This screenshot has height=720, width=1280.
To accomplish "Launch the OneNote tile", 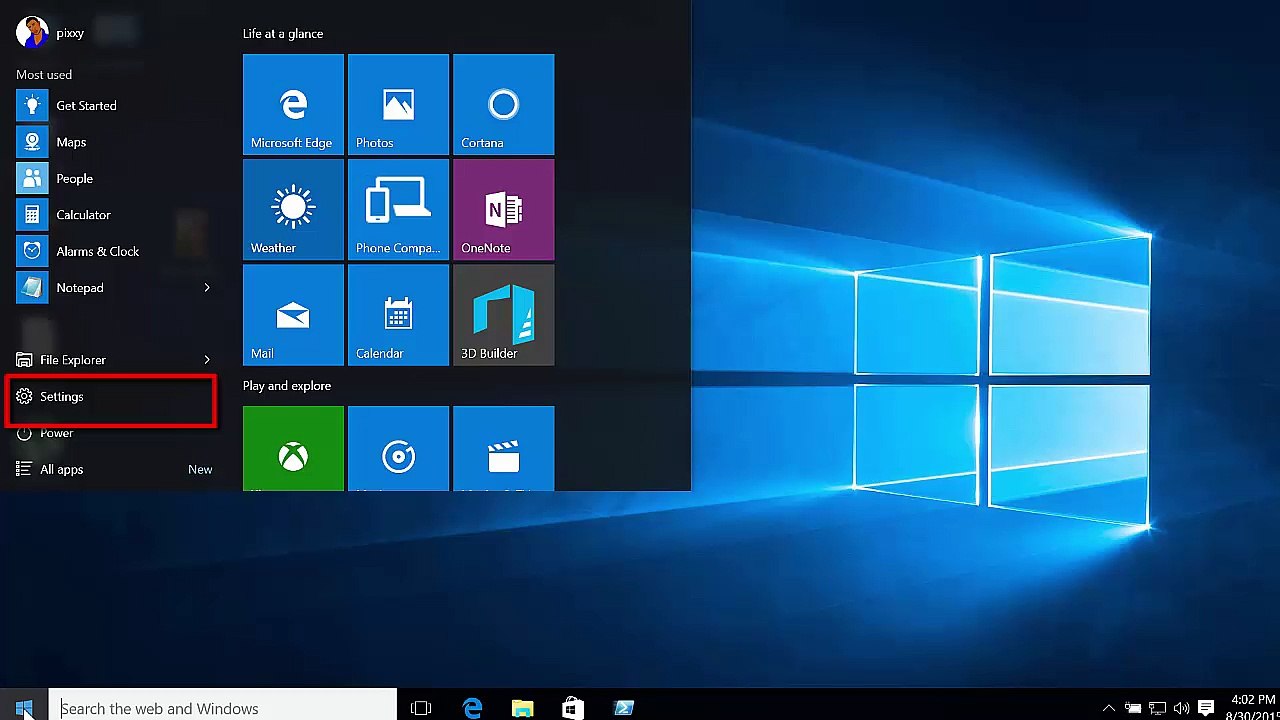I will point(503,210).
